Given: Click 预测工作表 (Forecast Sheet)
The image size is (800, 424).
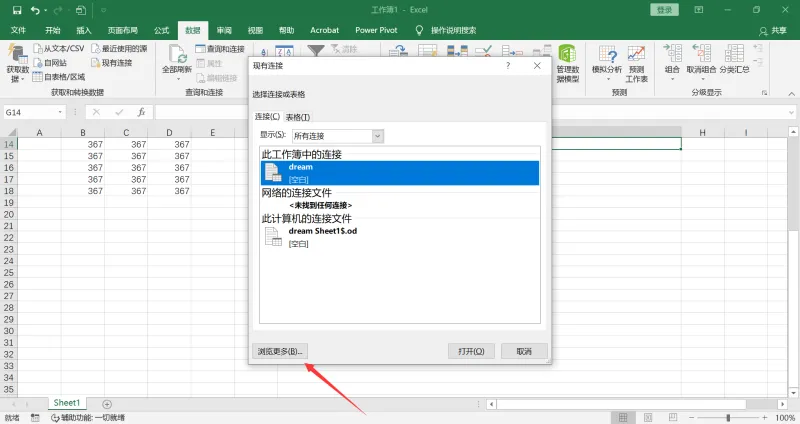Looking at the screenshot, I should (636, 64).
